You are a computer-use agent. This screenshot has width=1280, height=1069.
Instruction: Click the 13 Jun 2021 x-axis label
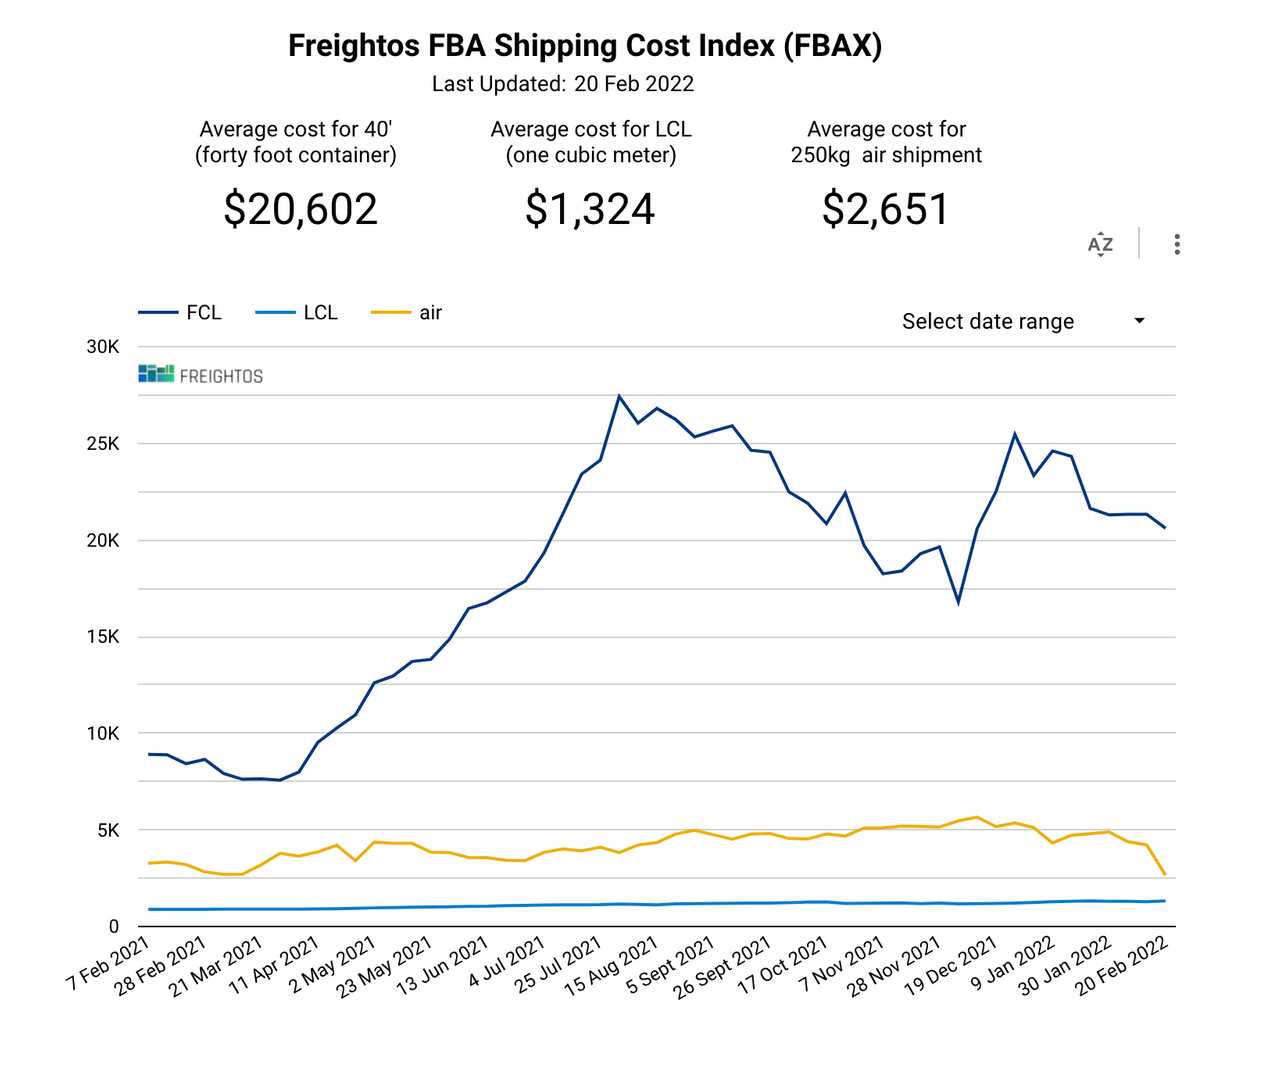tap(442, 964)
